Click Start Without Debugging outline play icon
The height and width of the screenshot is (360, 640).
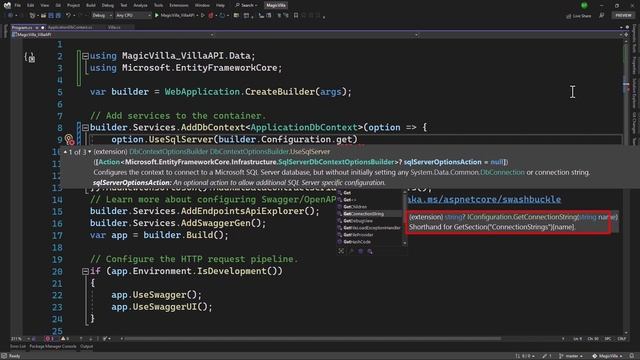pos(202,16)
